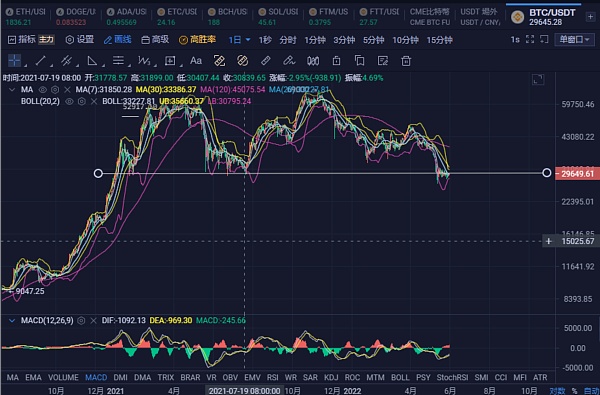Add a new ticker tab with plus icon
600x395 pixels.
[590, 17]
